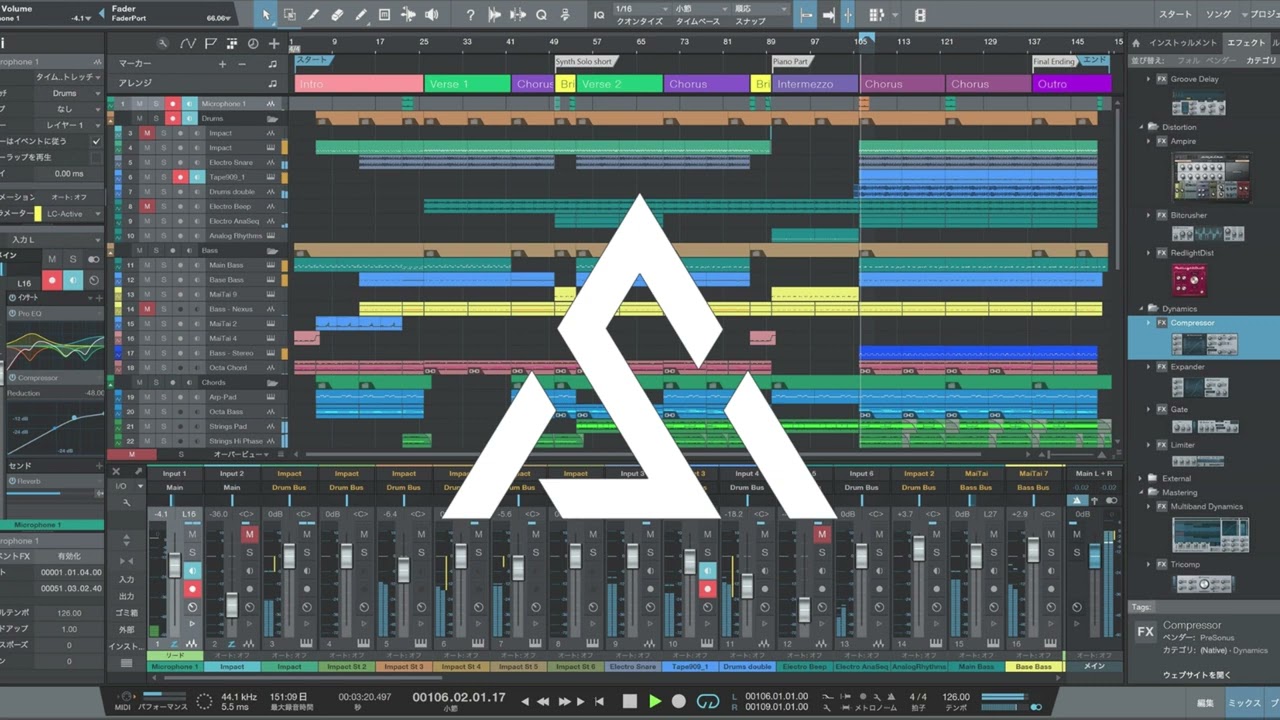Viewport: 1280px width, 720px height.
Task: Click the Stop transport button
Action: [x=630, y=701]
